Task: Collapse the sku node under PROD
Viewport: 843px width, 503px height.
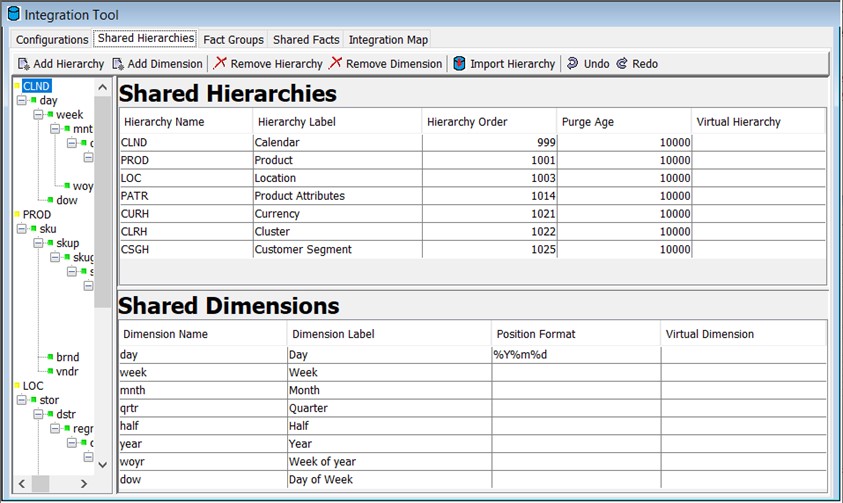Action: point(22,229)
